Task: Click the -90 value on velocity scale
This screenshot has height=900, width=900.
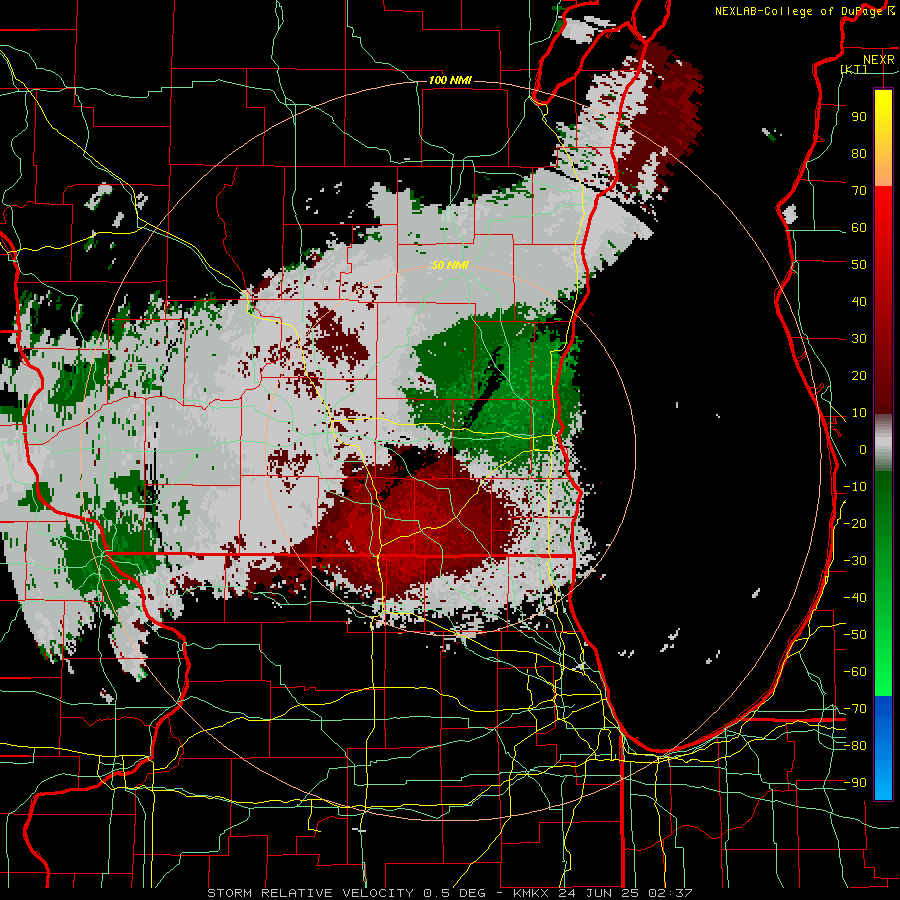Action: tap(855, 783)
